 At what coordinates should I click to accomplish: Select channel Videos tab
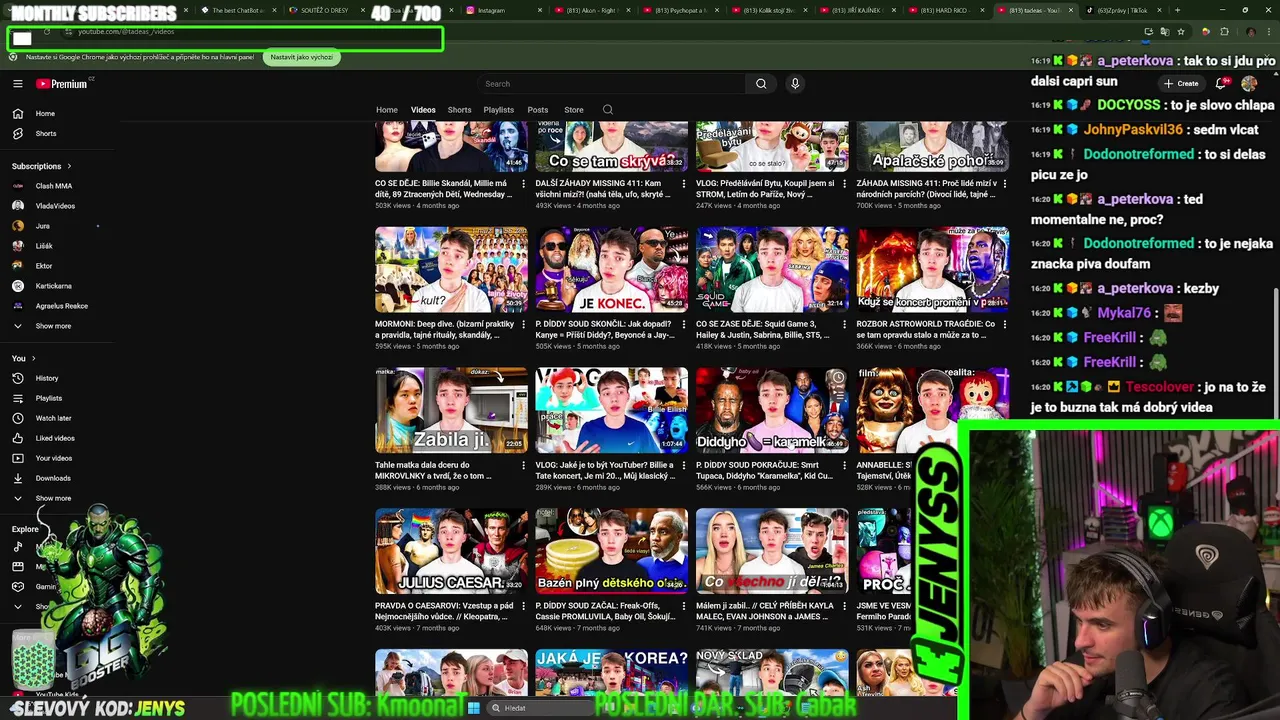click(423, 110)
